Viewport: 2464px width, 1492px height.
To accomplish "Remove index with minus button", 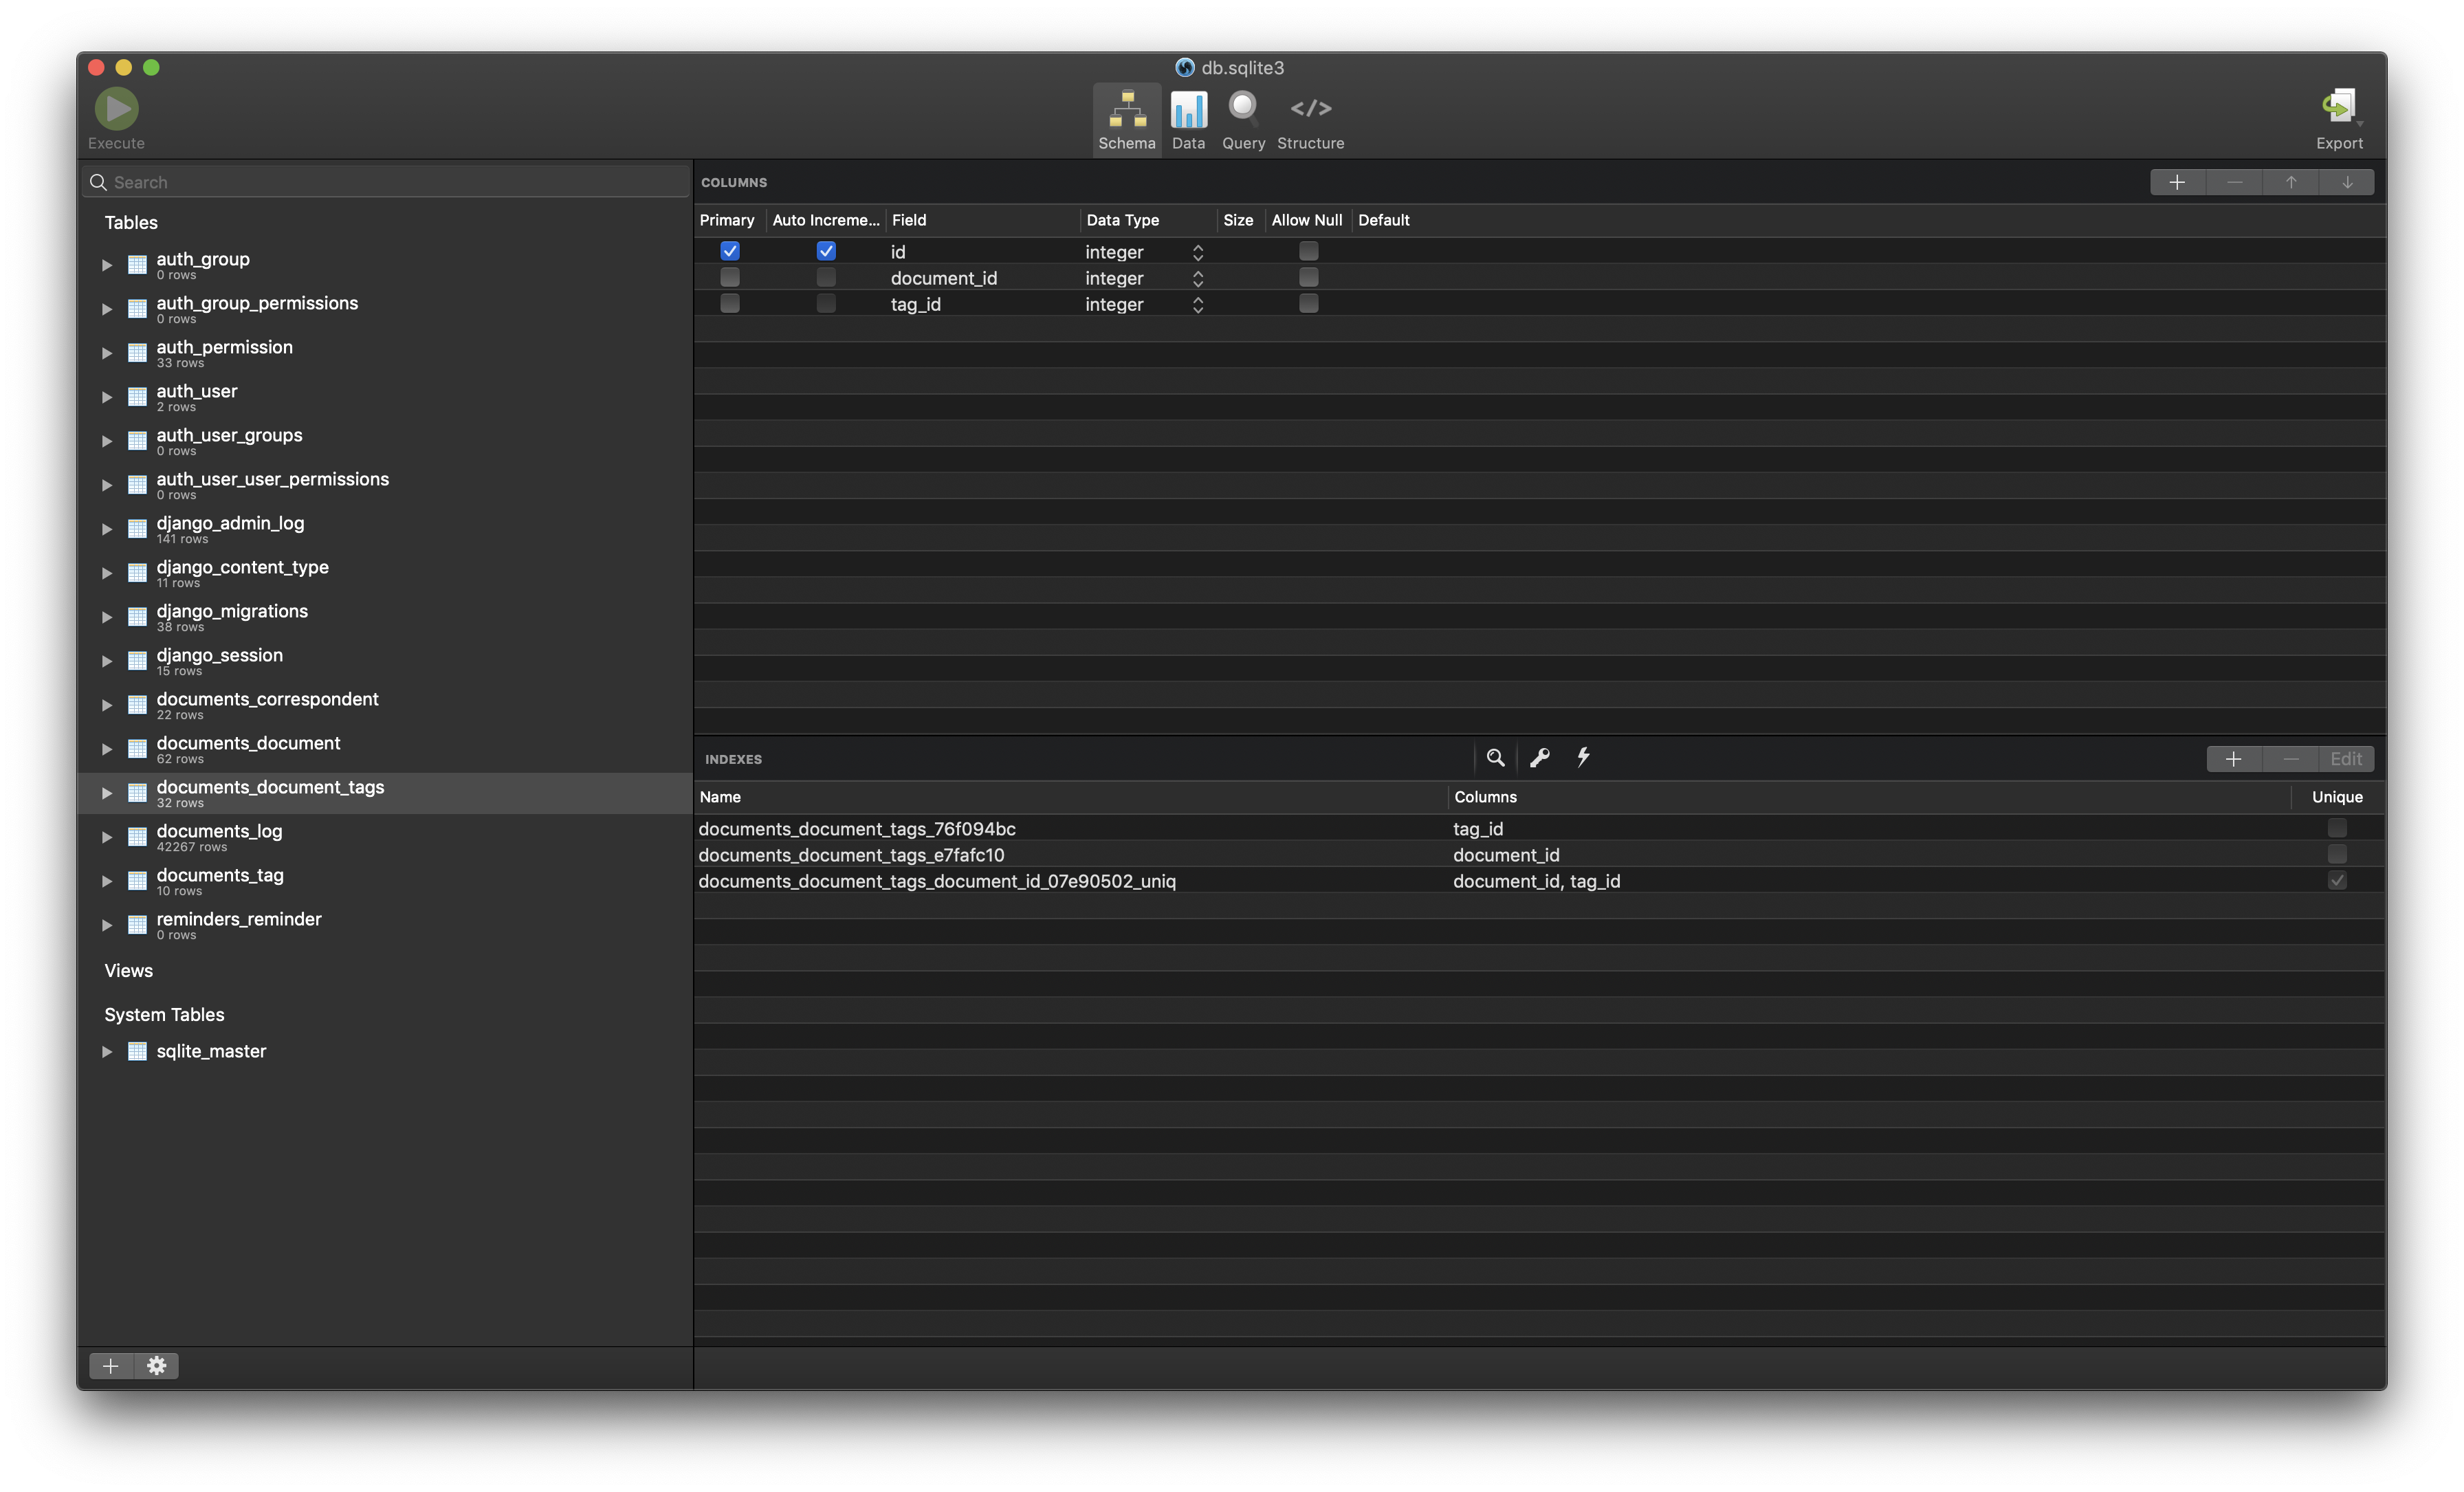I will [x=2290, y=759].
